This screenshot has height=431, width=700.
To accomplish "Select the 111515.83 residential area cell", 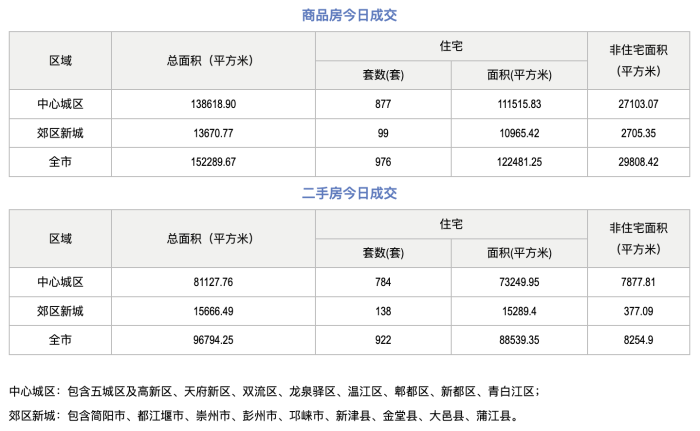I will point(520,104).
